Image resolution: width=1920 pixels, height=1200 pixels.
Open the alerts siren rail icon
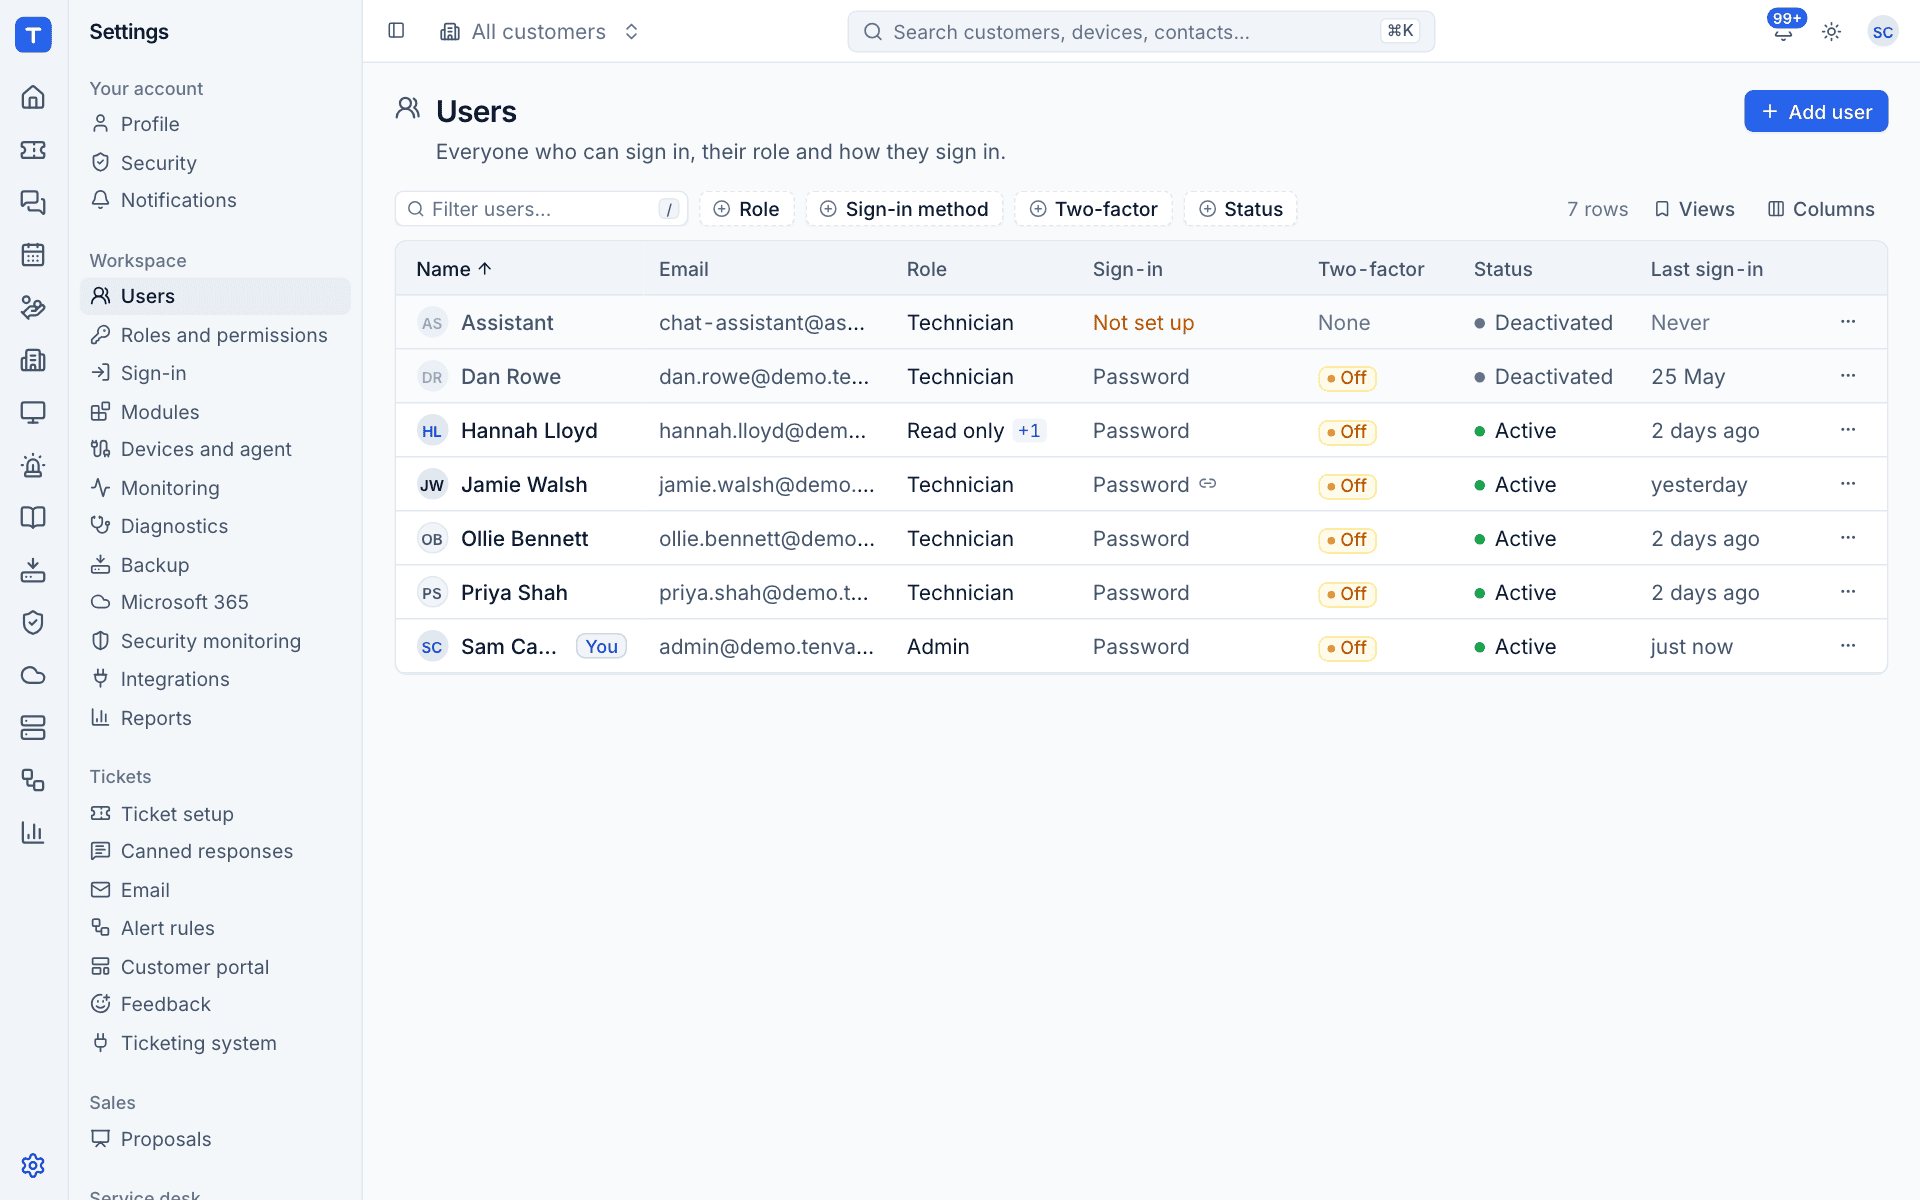[x=33, y=465]
